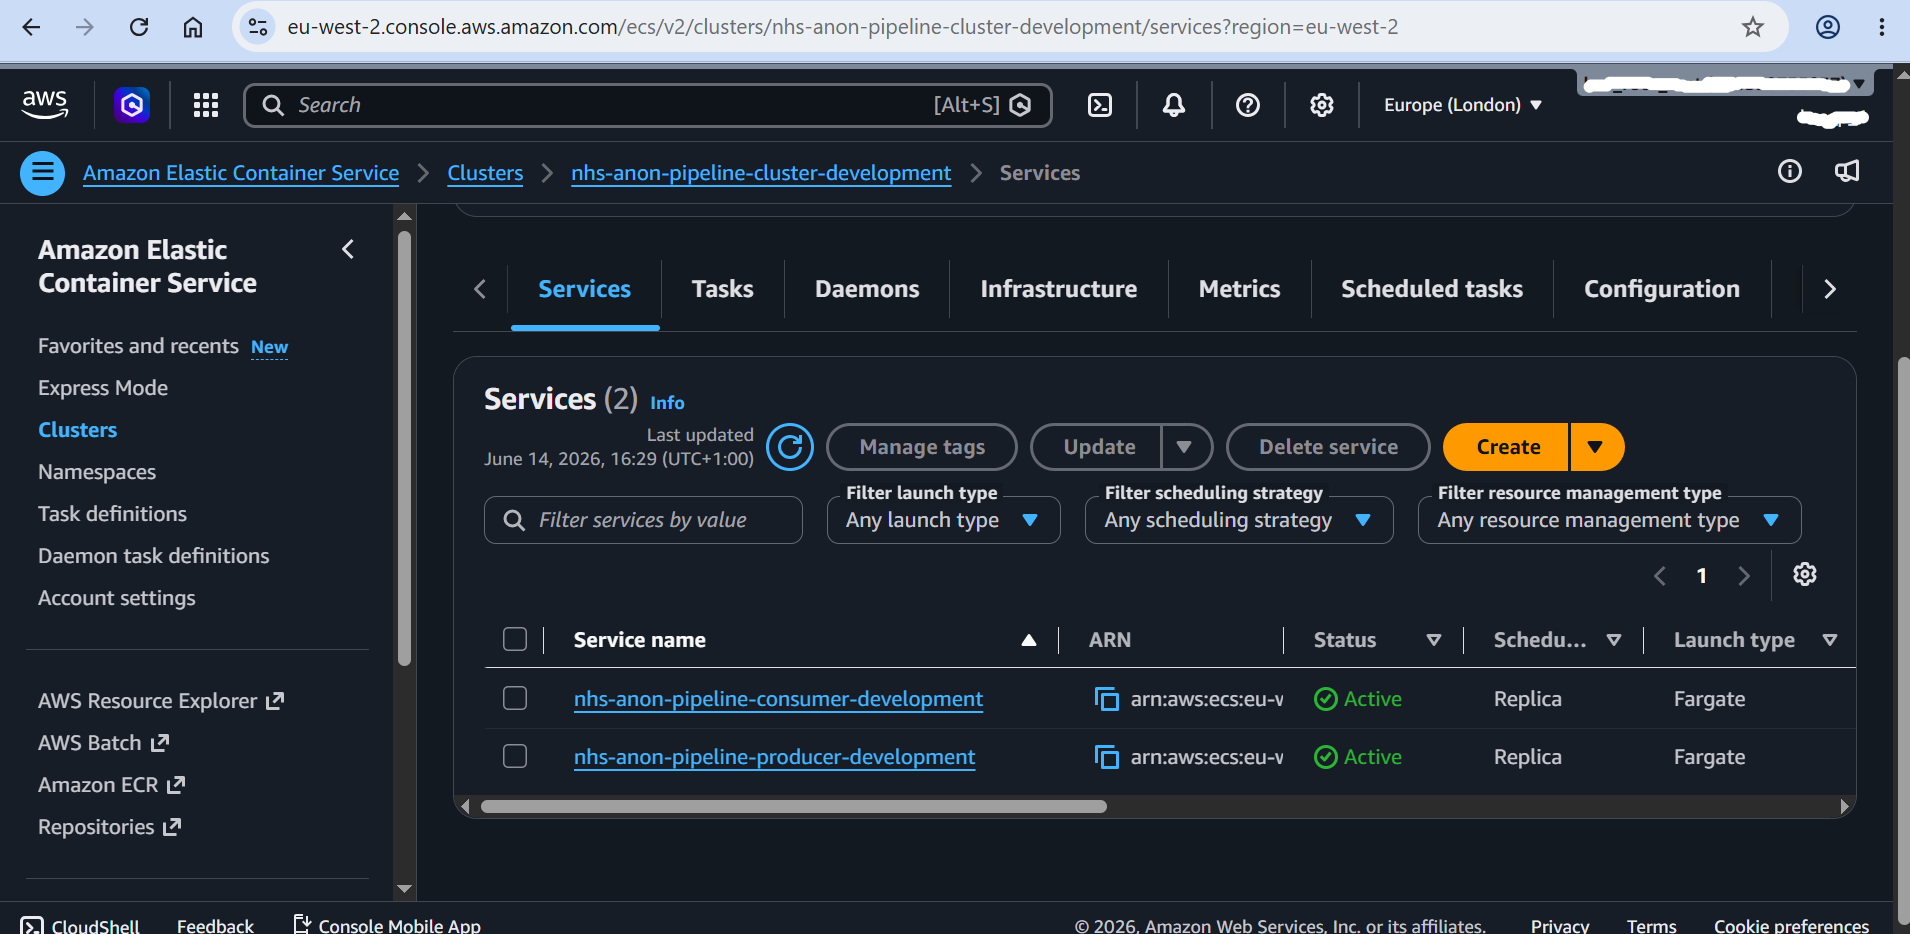Open table preferences gear icon
Image resolution: width=1910 pixels, height=934 pixels.
[1805, 574]
